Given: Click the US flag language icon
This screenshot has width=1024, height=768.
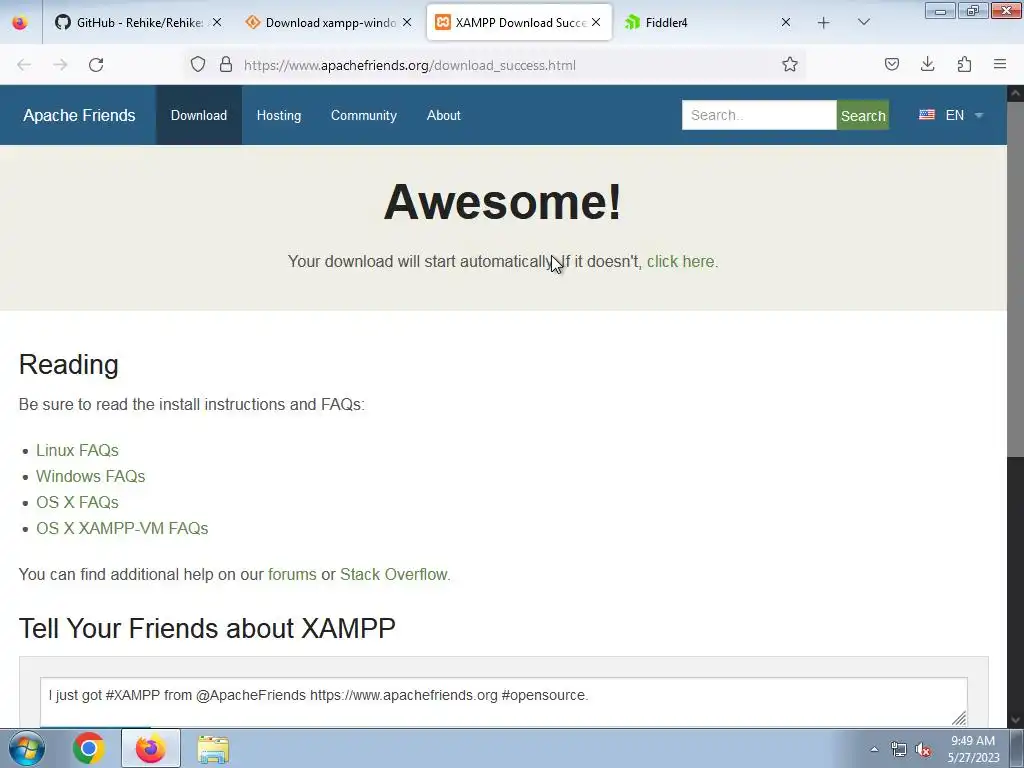Looking at the screenshot, I should click(927, 115).
